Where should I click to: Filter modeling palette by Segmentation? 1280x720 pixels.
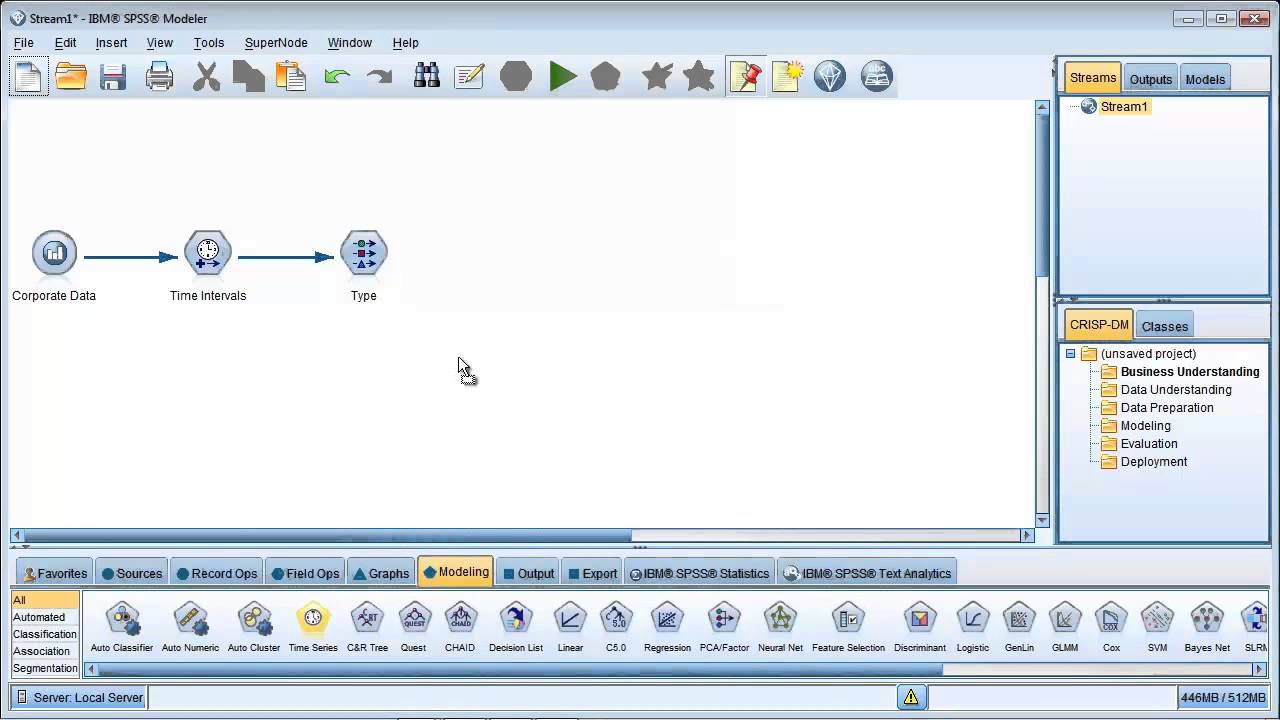click(x=45, y=668)
